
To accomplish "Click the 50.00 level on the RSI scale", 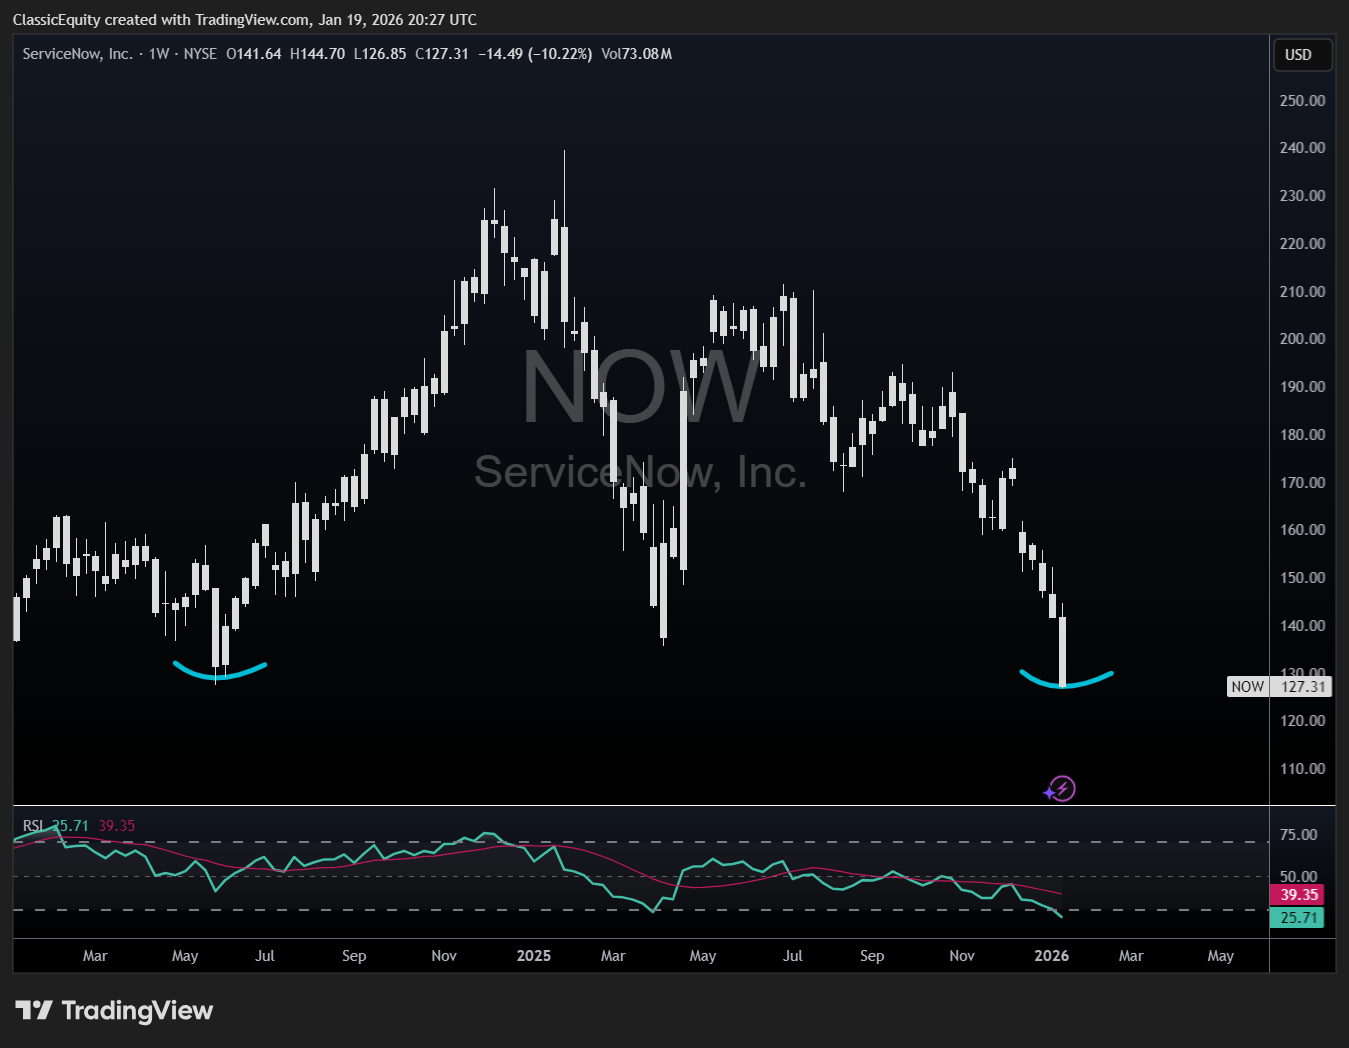I will click(x=1299, y=877).
